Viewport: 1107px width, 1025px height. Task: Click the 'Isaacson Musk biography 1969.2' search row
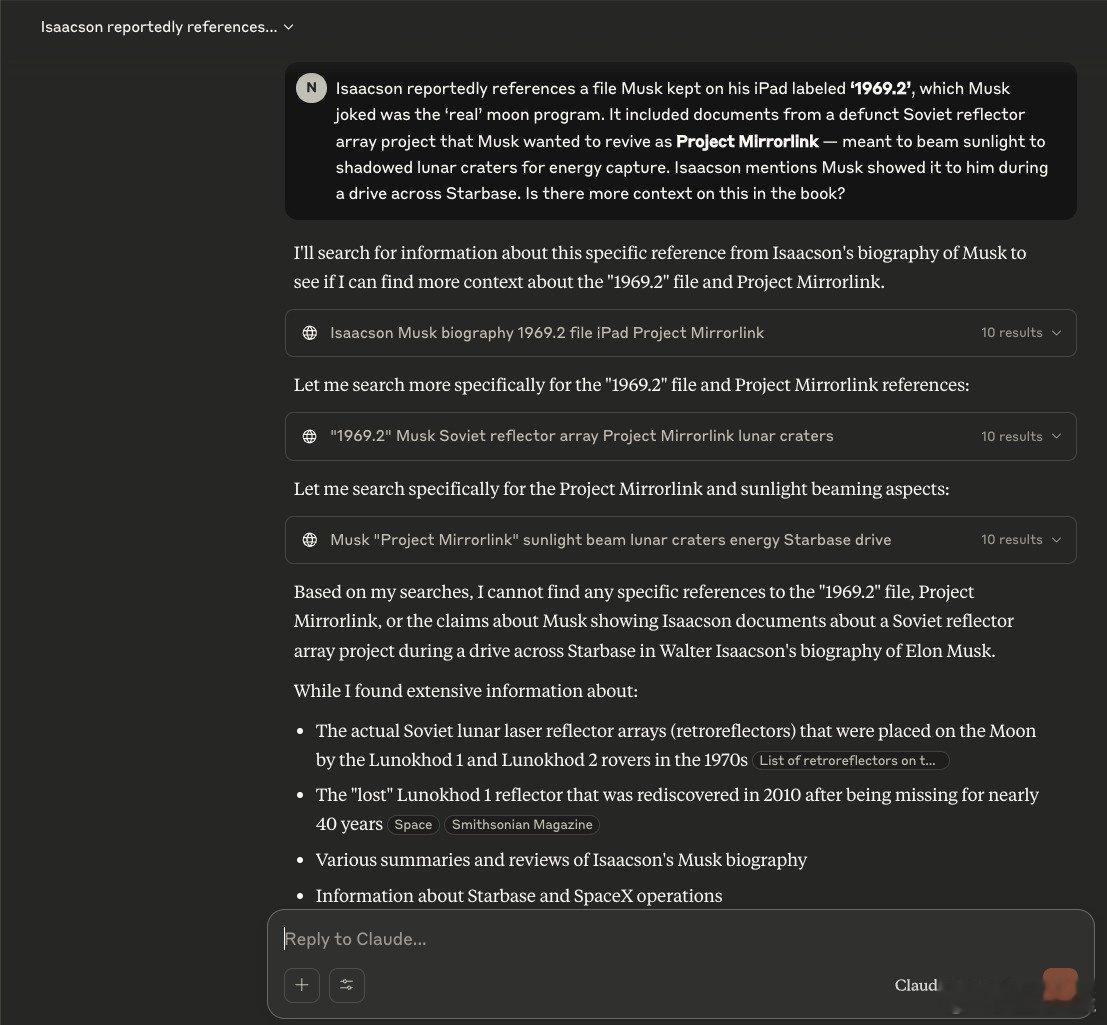click(681, 333)
